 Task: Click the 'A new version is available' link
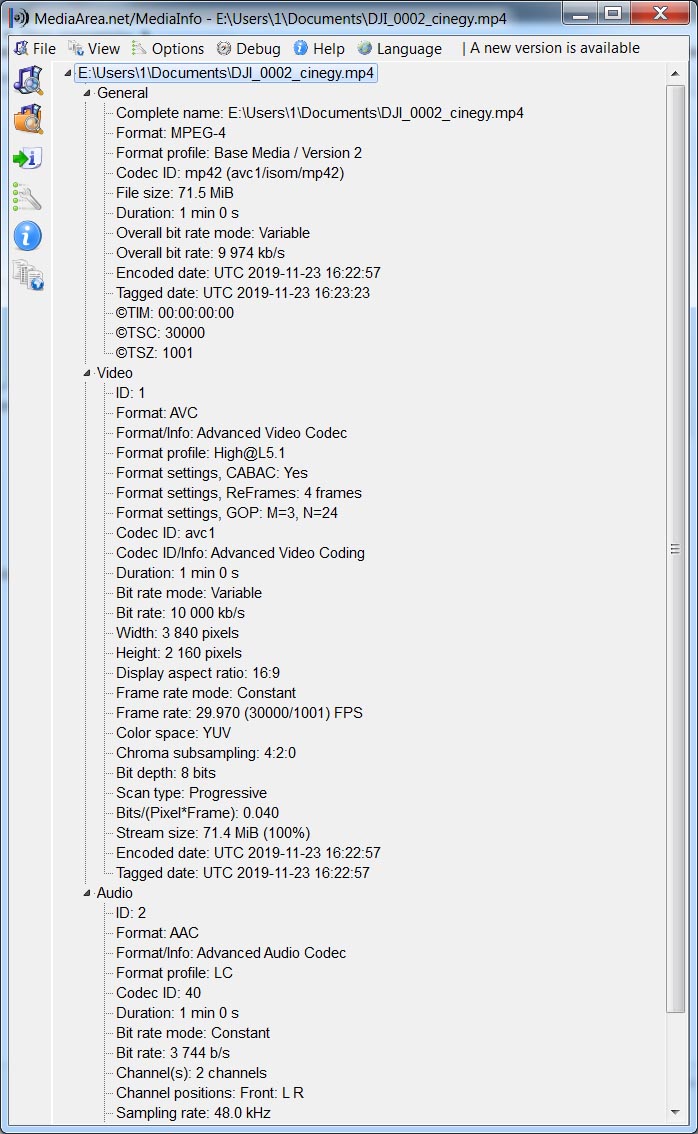(555, 48)
